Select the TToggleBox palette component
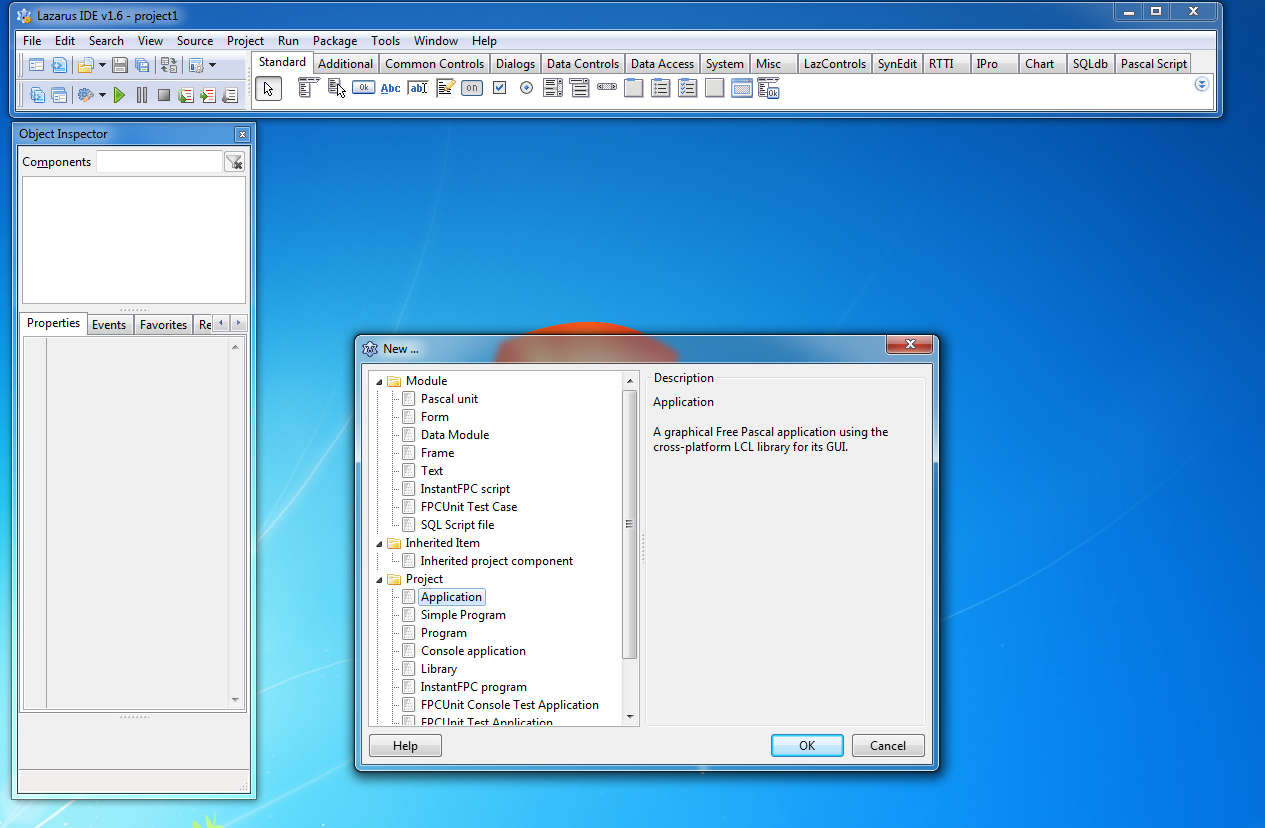The width and height of the screenshot is (1265, 828). click(472, 88)
